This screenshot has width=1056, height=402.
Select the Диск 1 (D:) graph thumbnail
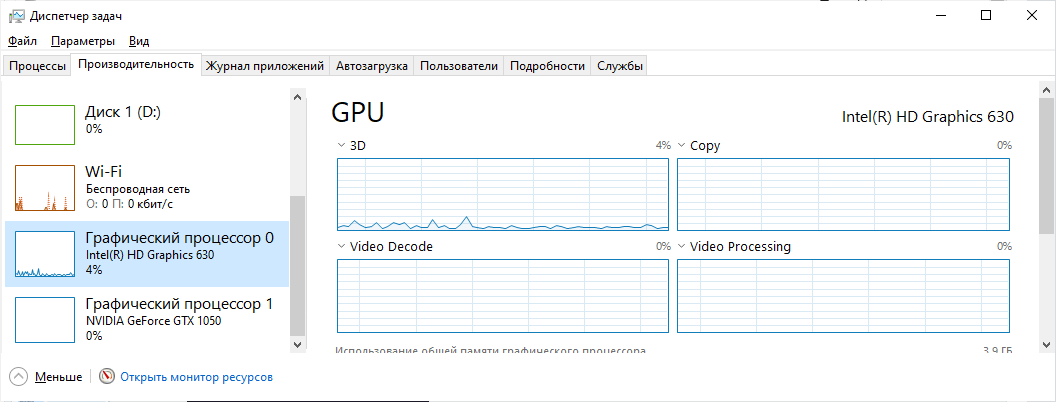click(45, 124)
